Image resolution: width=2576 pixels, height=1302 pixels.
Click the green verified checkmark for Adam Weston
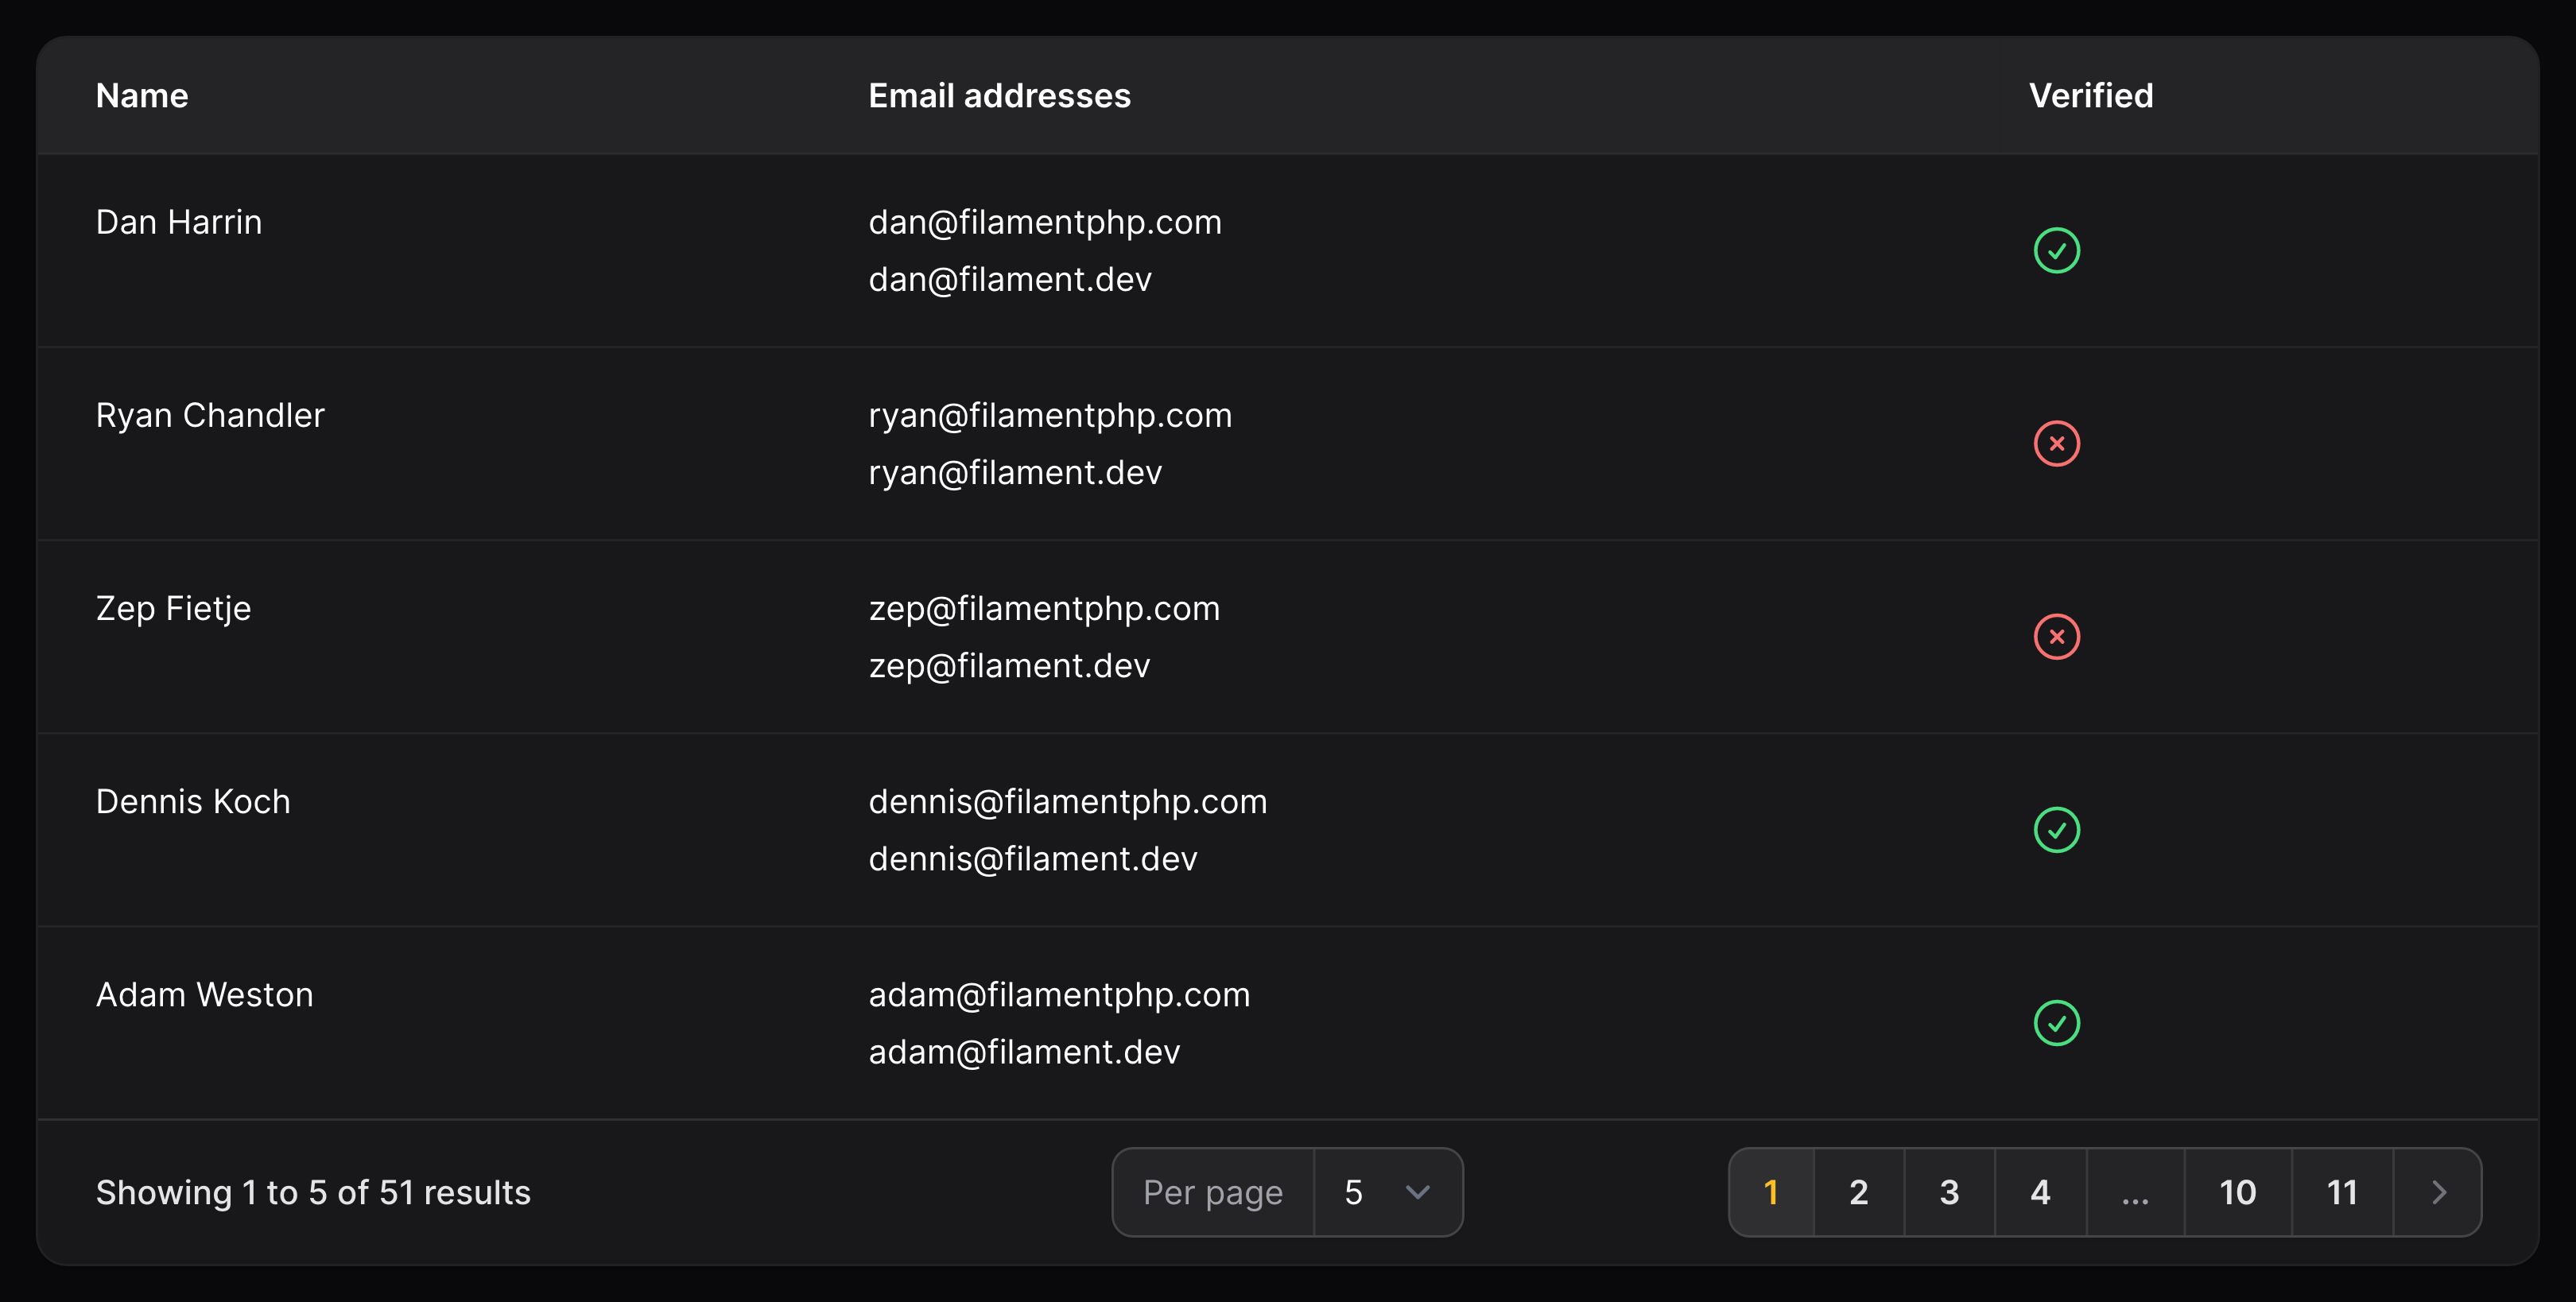[2056, 1022]
